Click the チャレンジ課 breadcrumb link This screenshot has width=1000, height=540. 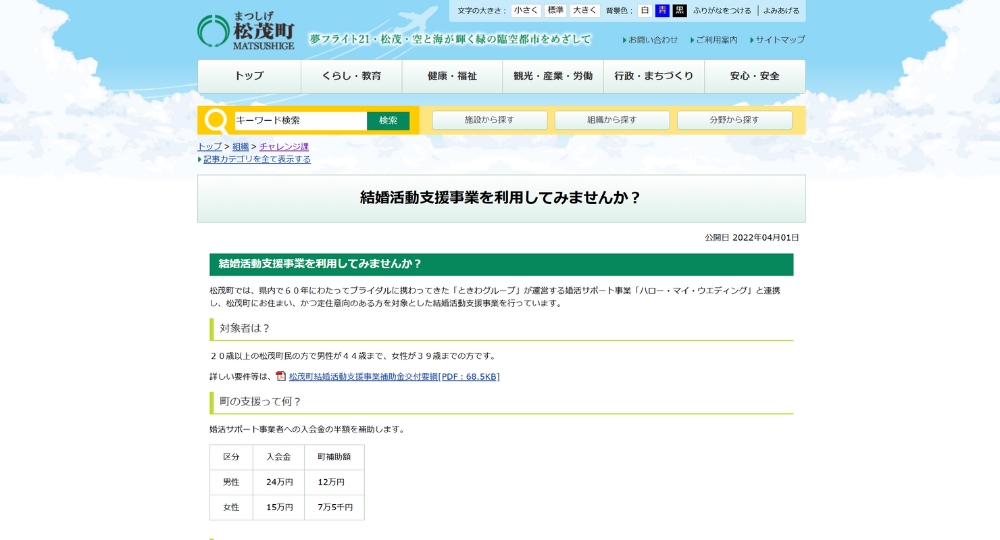click(284, 147)
